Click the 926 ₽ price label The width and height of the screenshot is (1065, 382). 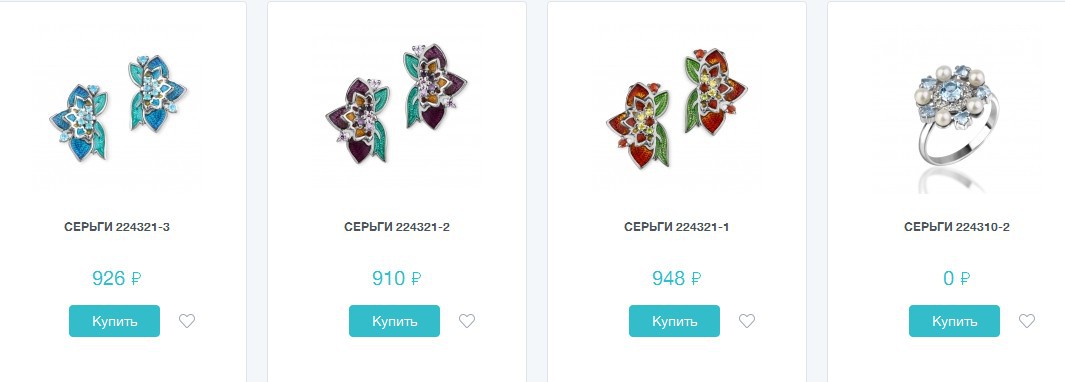click(x=117, y=278)
